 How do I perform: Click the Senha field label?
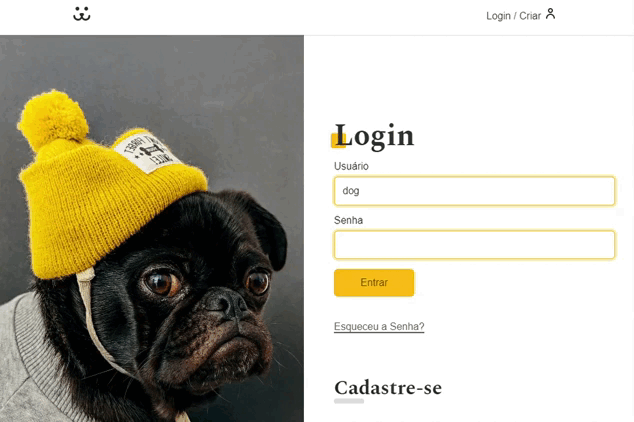tap(348, 220)
